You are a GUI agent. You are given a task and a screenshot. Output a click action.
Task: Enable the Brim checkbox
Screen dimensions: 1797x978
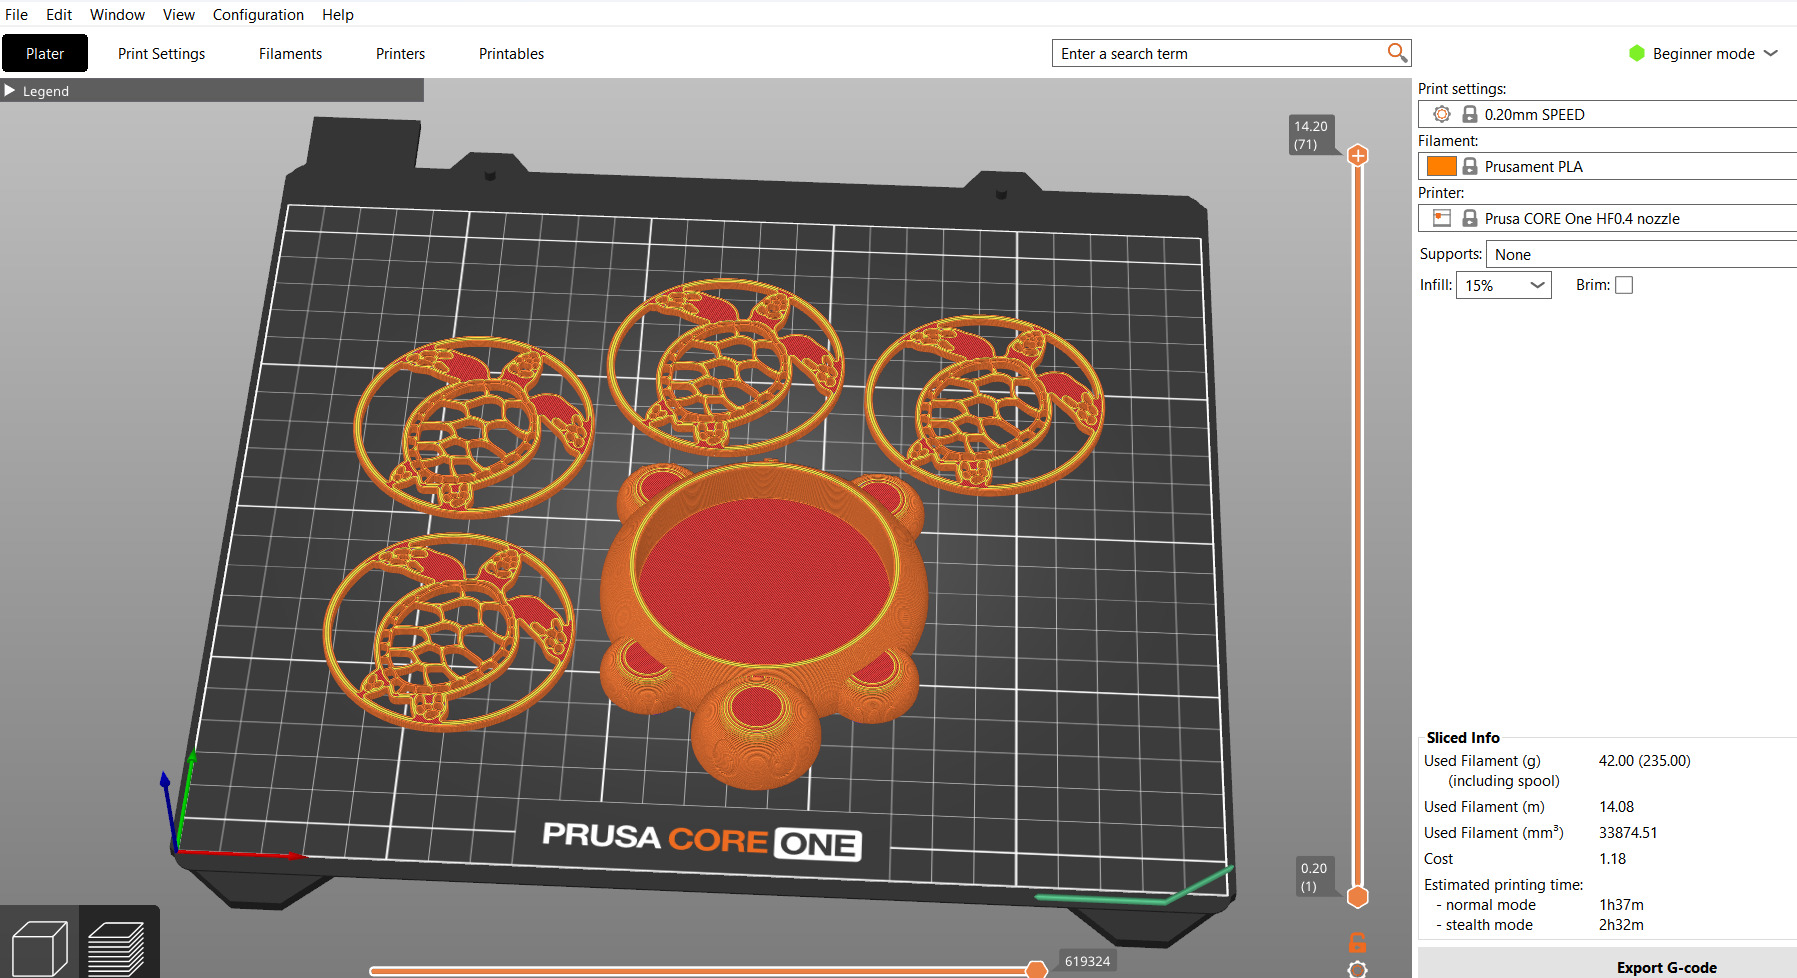[1624, 285]
